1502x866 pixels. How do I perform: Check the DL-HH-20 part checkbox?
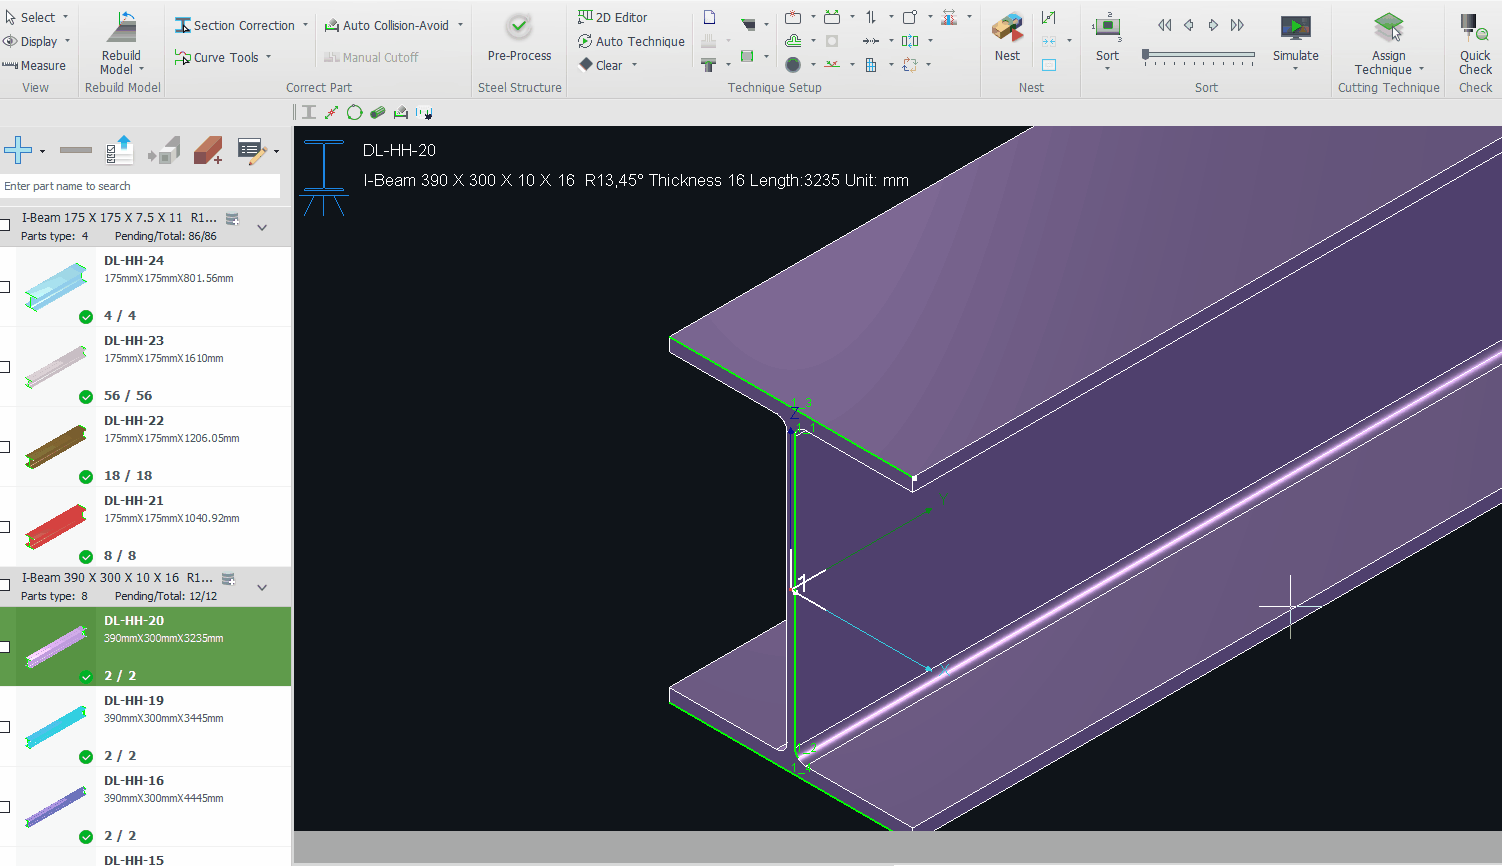tap(5, 647)
